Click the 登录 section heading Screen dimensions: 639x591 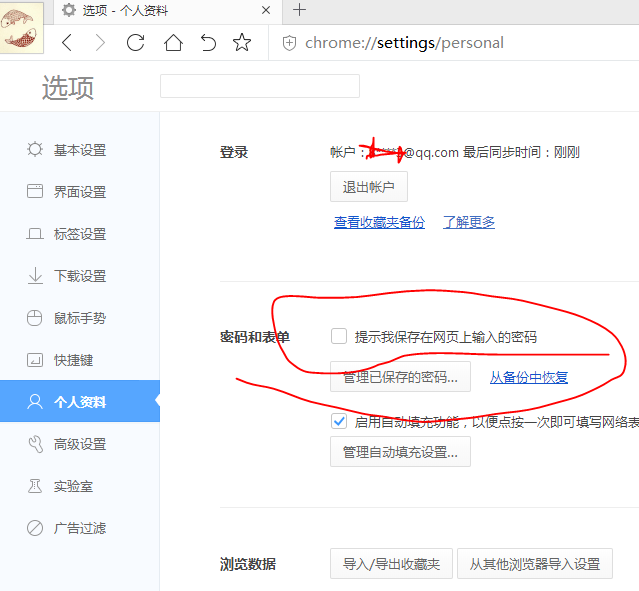click(234, 152)
